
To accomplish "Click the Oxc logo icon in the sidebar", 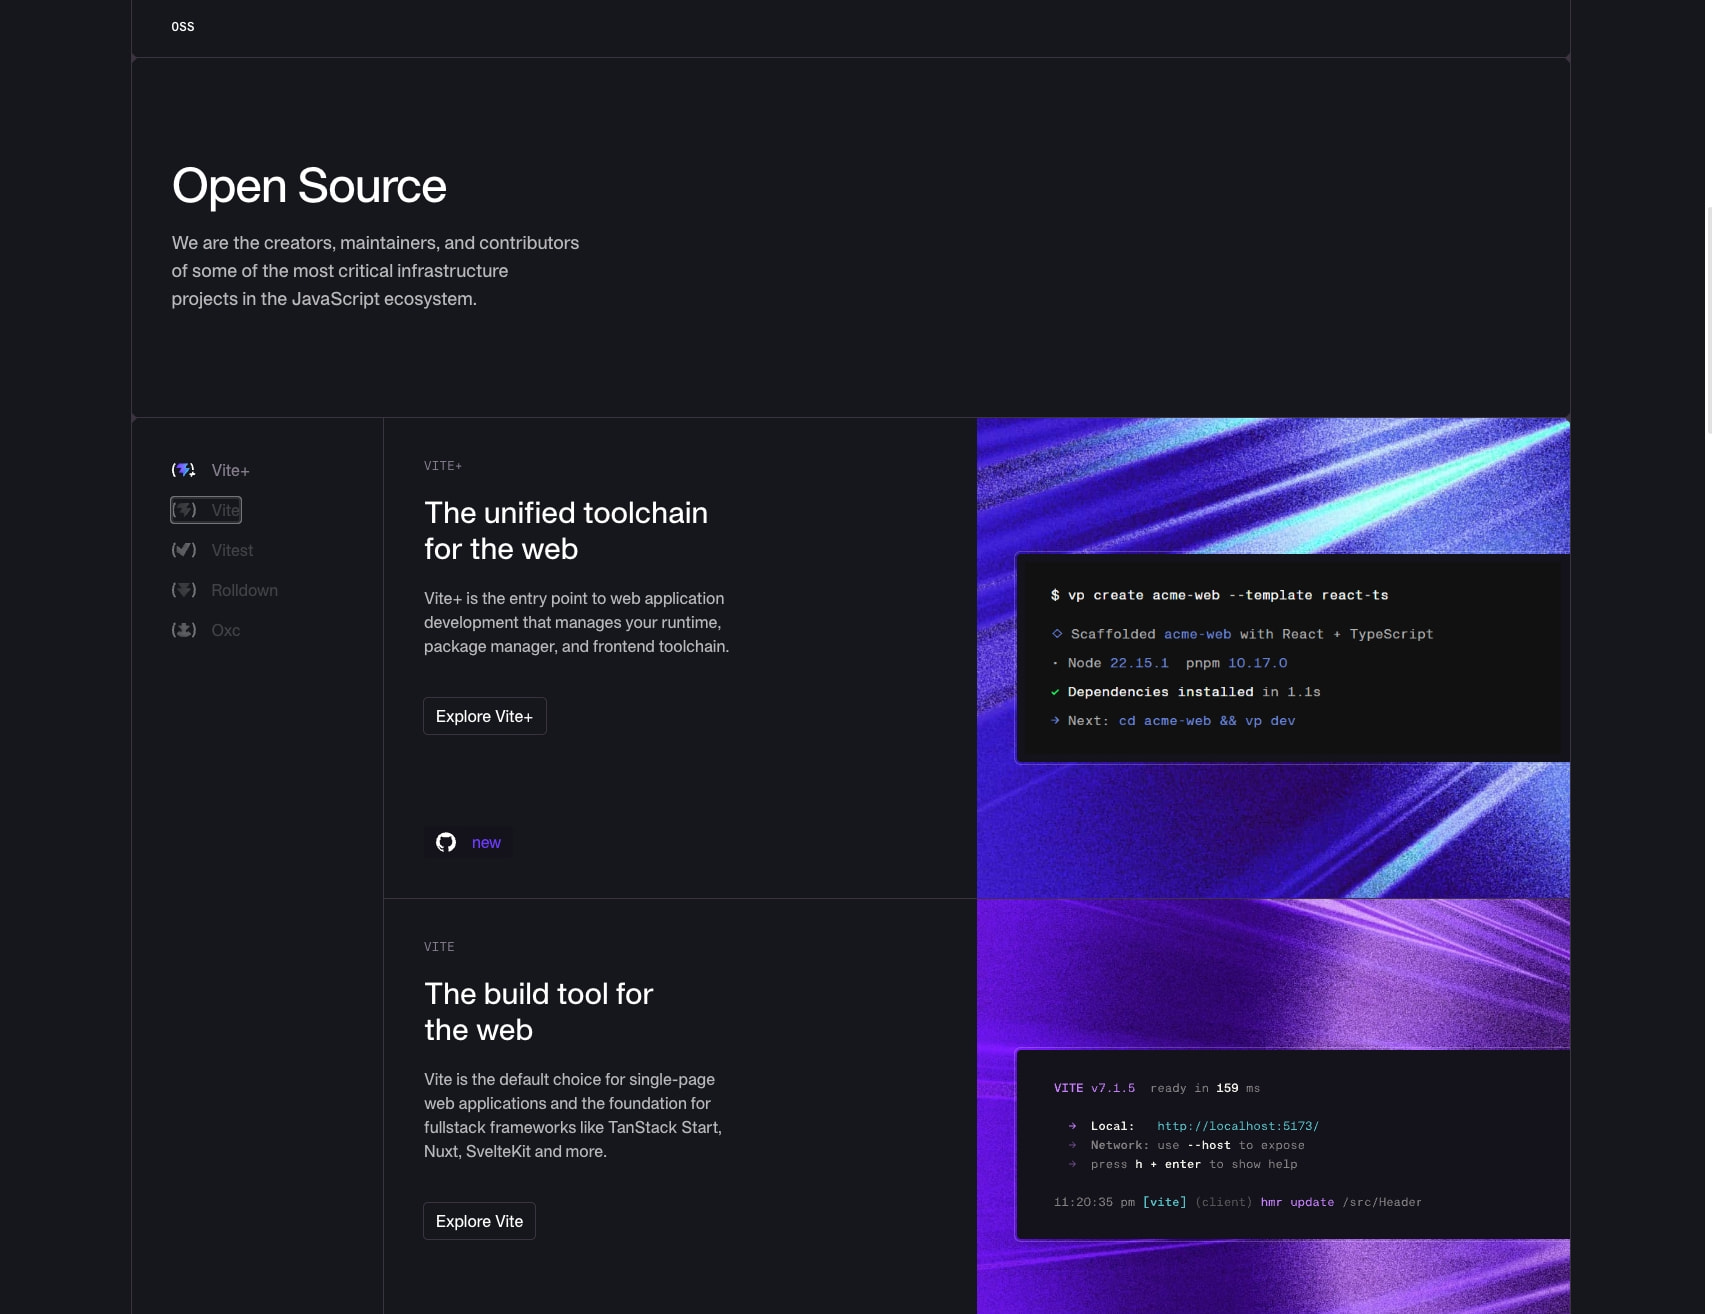I will tap(184, 630).
